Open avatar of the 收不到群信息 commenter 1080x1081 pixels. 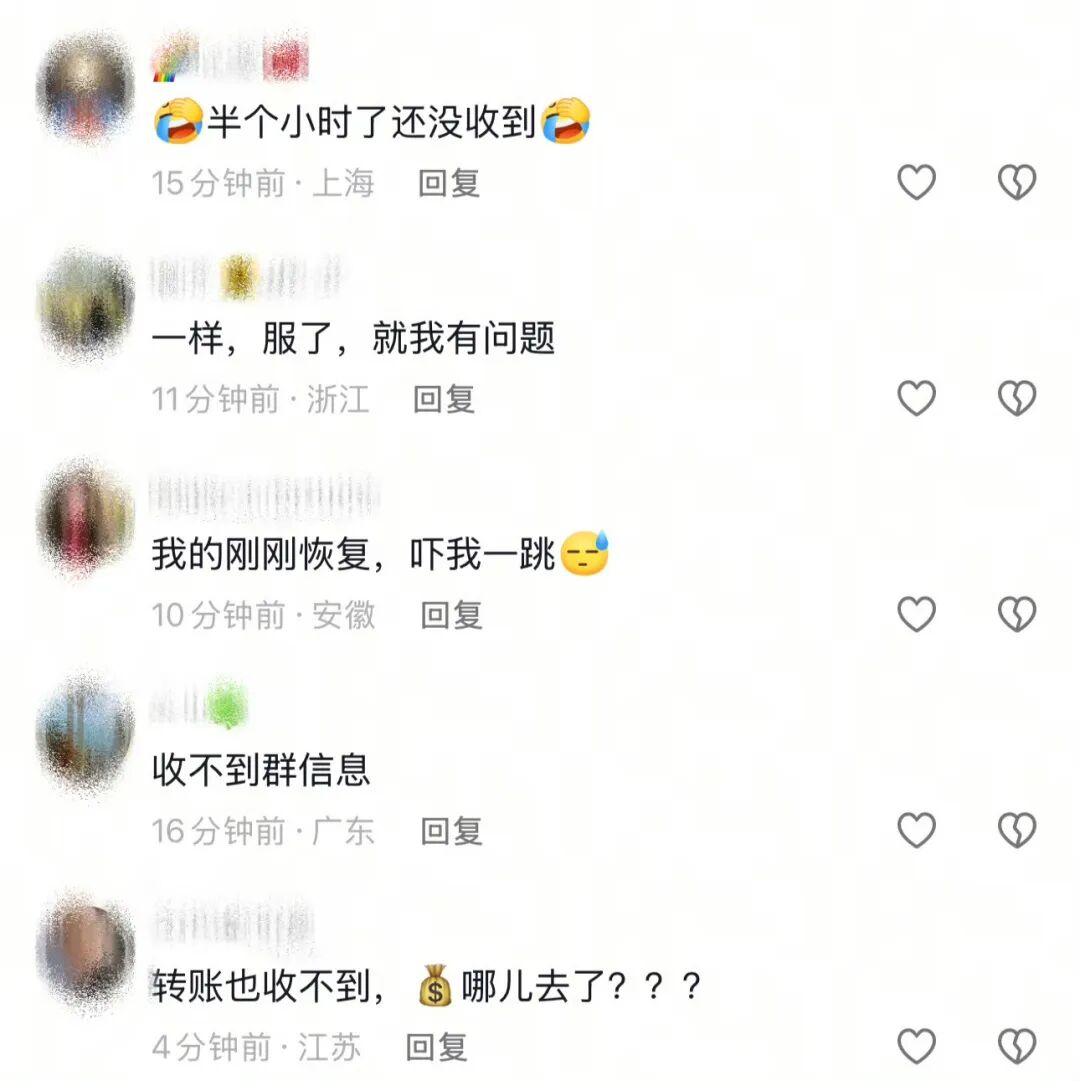(85, 736)
